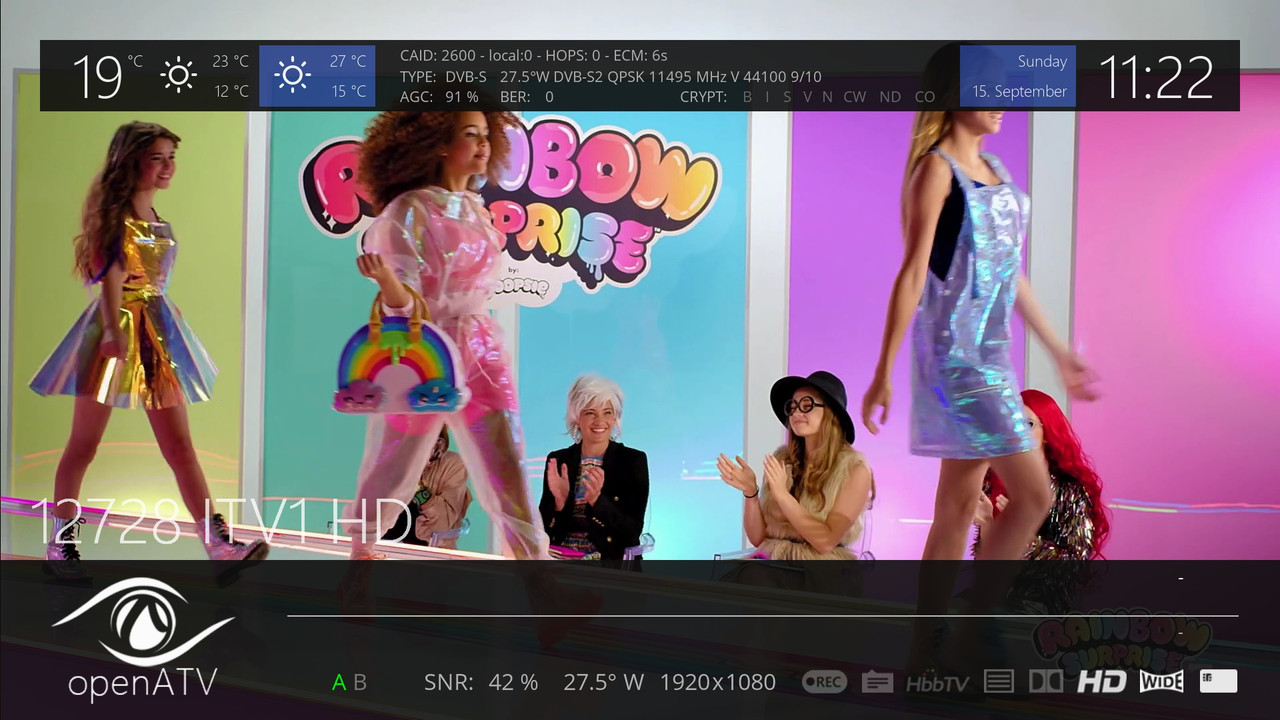Click the WIDE aspect ratio icon
1280x720 pixels.
pyautogui.click(x=1161, y=682)
